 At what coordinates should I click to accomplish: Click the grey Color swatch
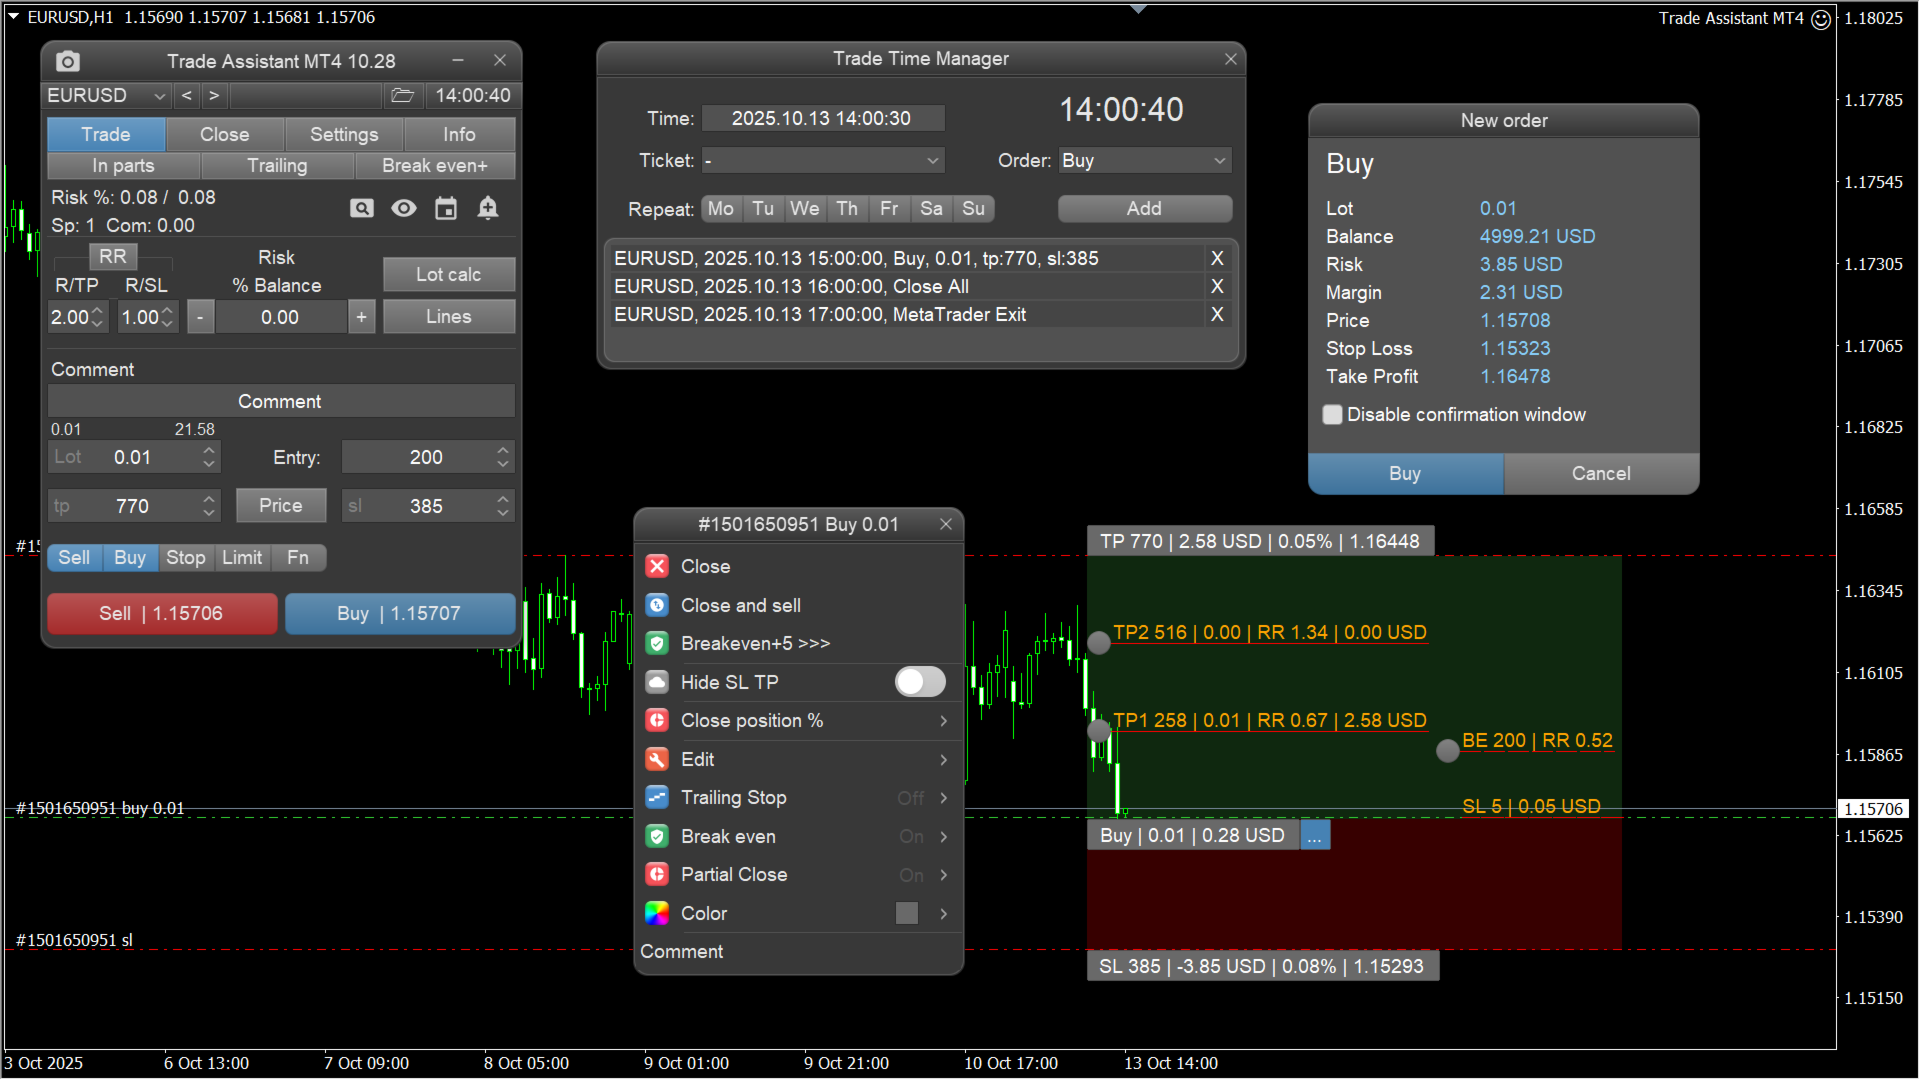pyautogui.click(x=907, y=914)
